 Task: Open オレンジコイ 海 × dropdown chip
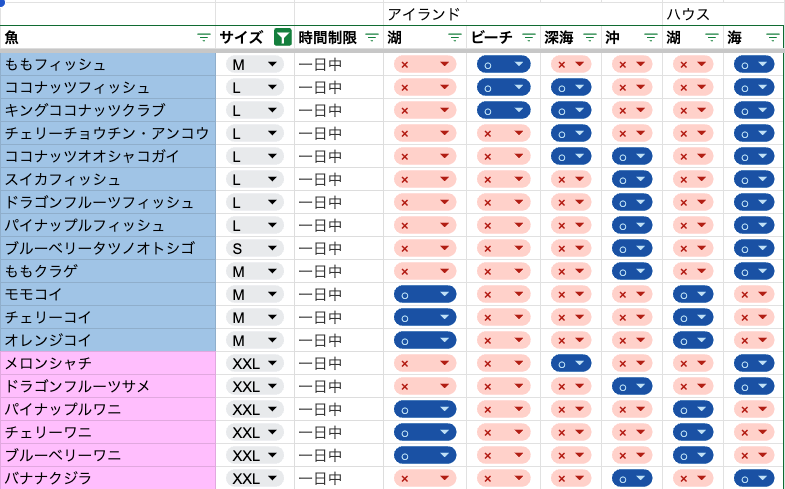click(754, 340)
